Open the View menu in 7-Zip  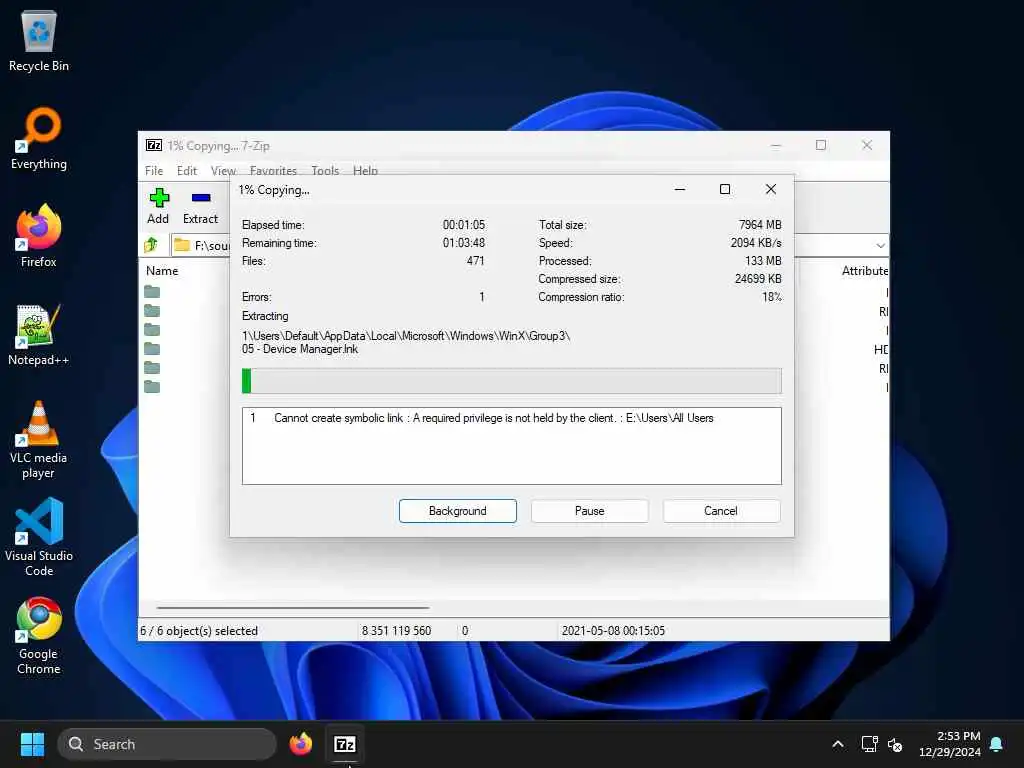tap(223, 170)
